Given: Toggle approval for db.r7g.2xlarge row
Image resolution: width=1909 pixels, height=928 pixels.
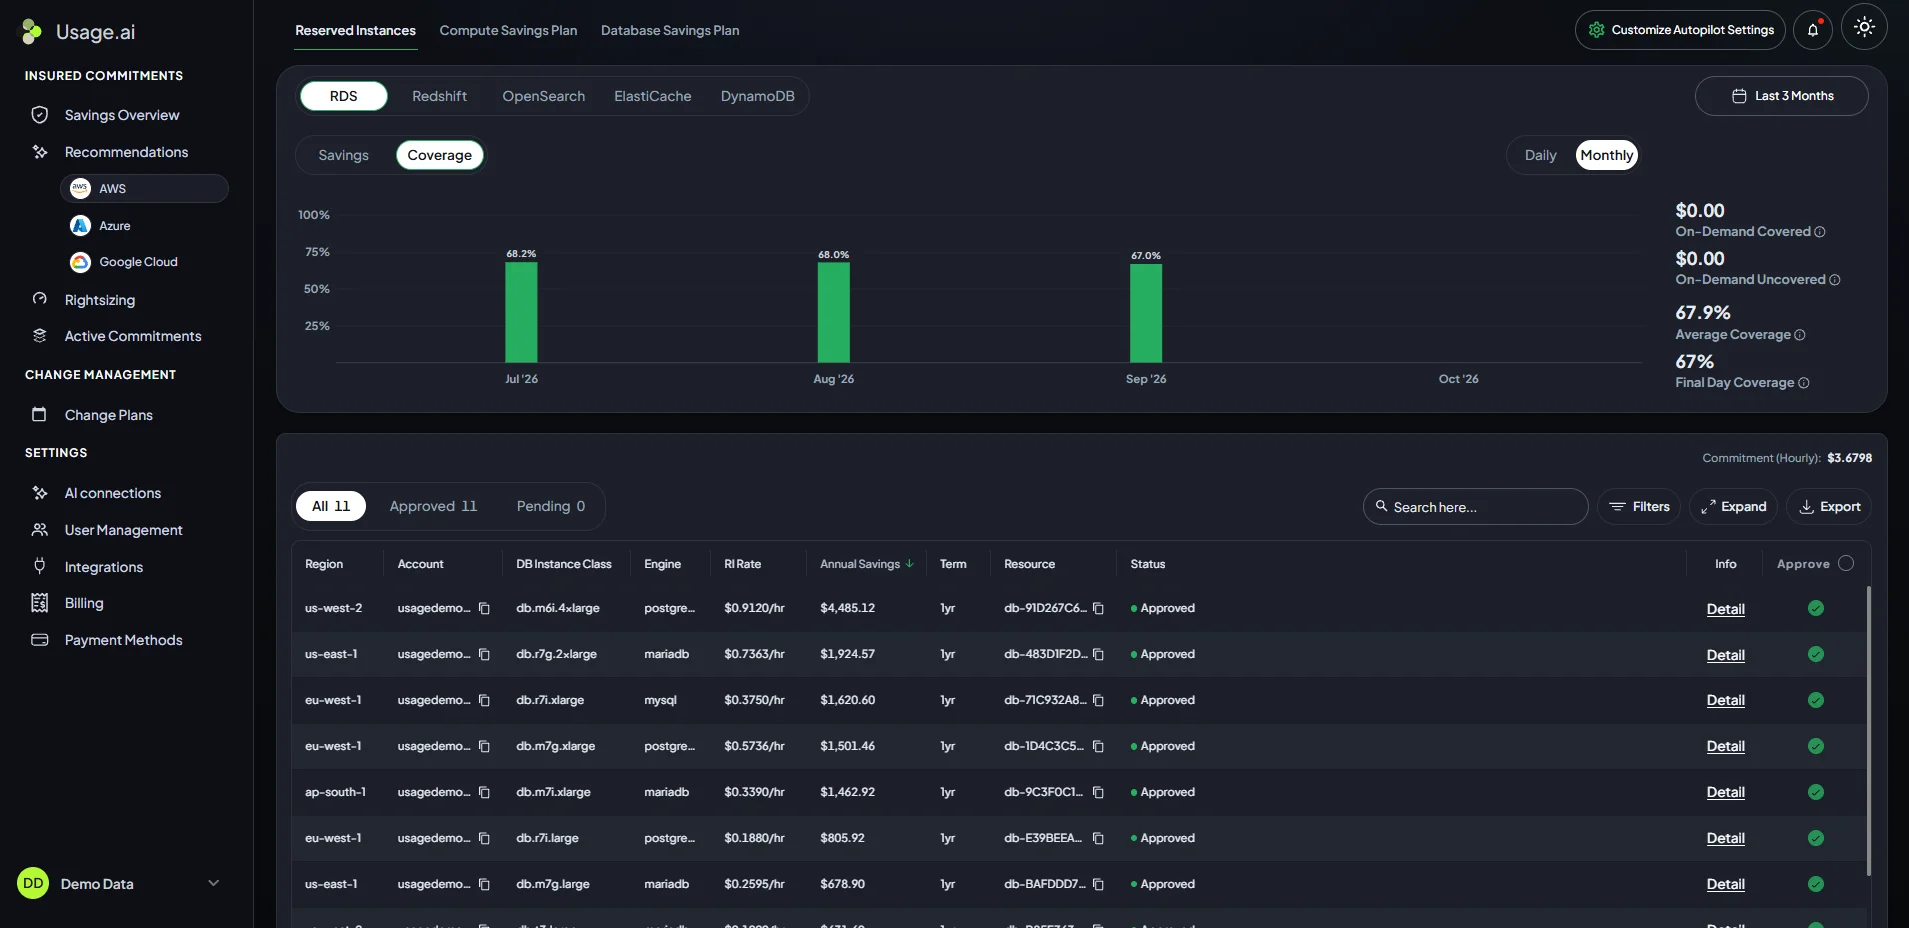Looking at the screenshot, I should [x=1816, y=654].
